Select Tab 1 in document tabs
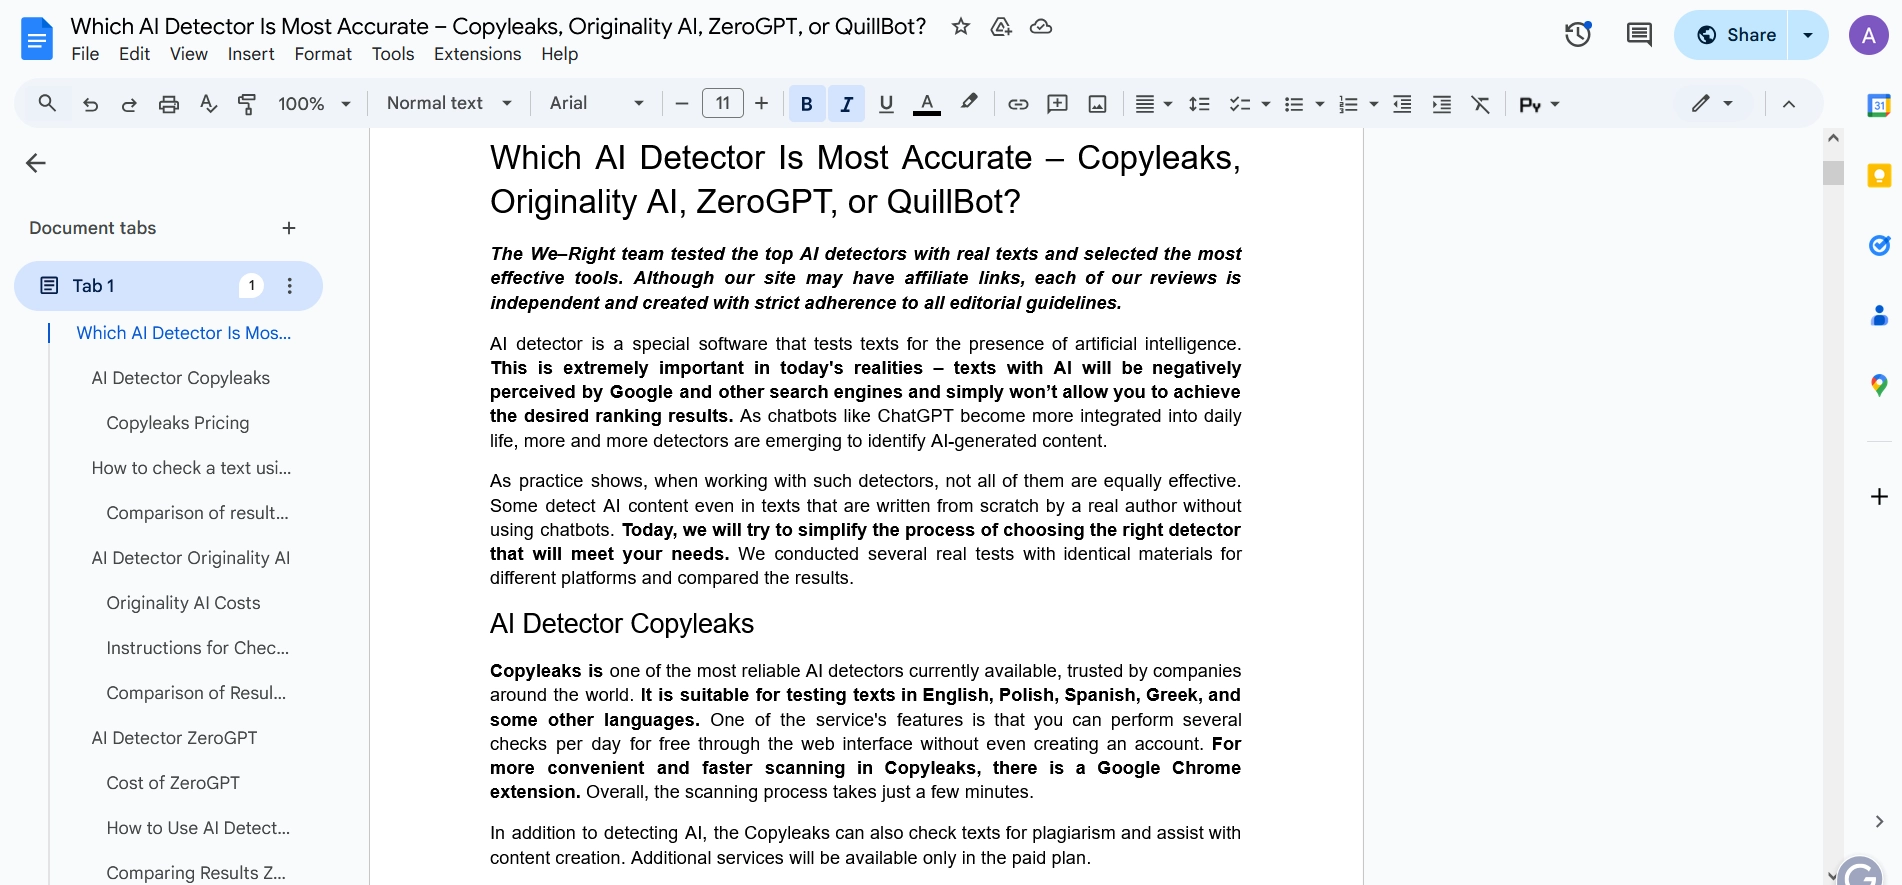The height and width of the screenshot is (885, 1902). (168, 286)
